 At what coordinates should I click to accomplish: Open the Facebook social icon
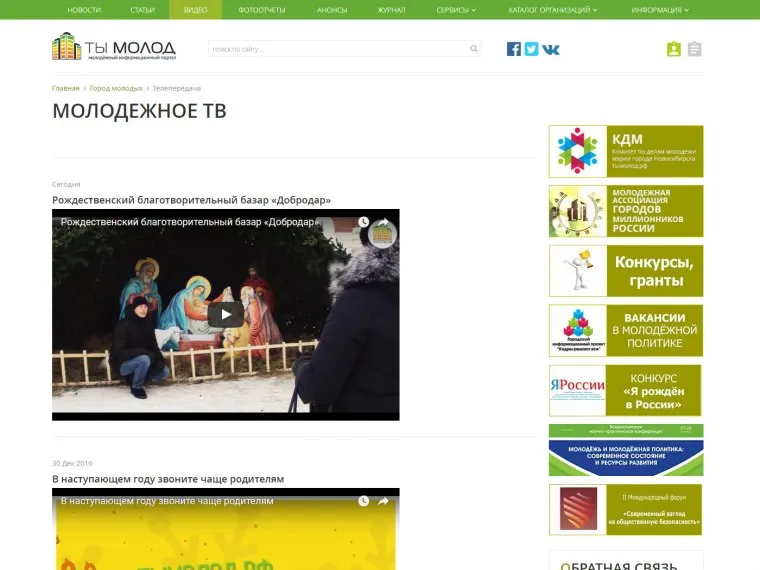pos(514,49)
